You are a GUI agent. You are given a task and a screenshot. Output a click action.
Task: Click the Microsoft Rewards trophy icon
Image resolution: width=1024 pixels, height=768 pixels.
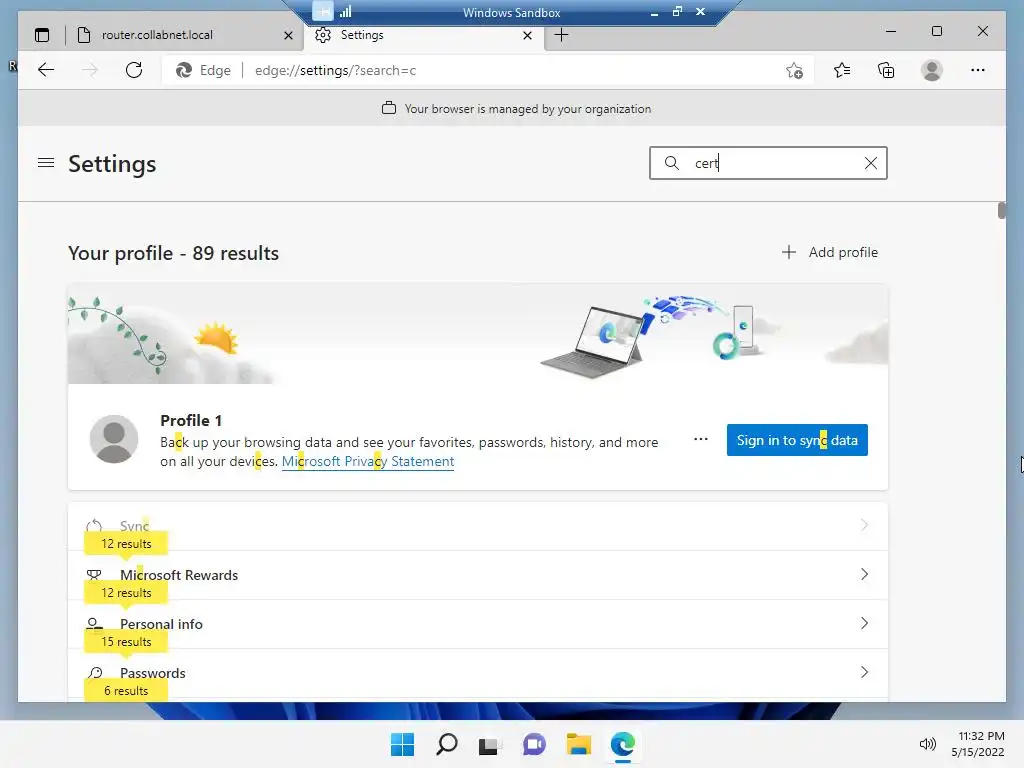pos(95,575)
